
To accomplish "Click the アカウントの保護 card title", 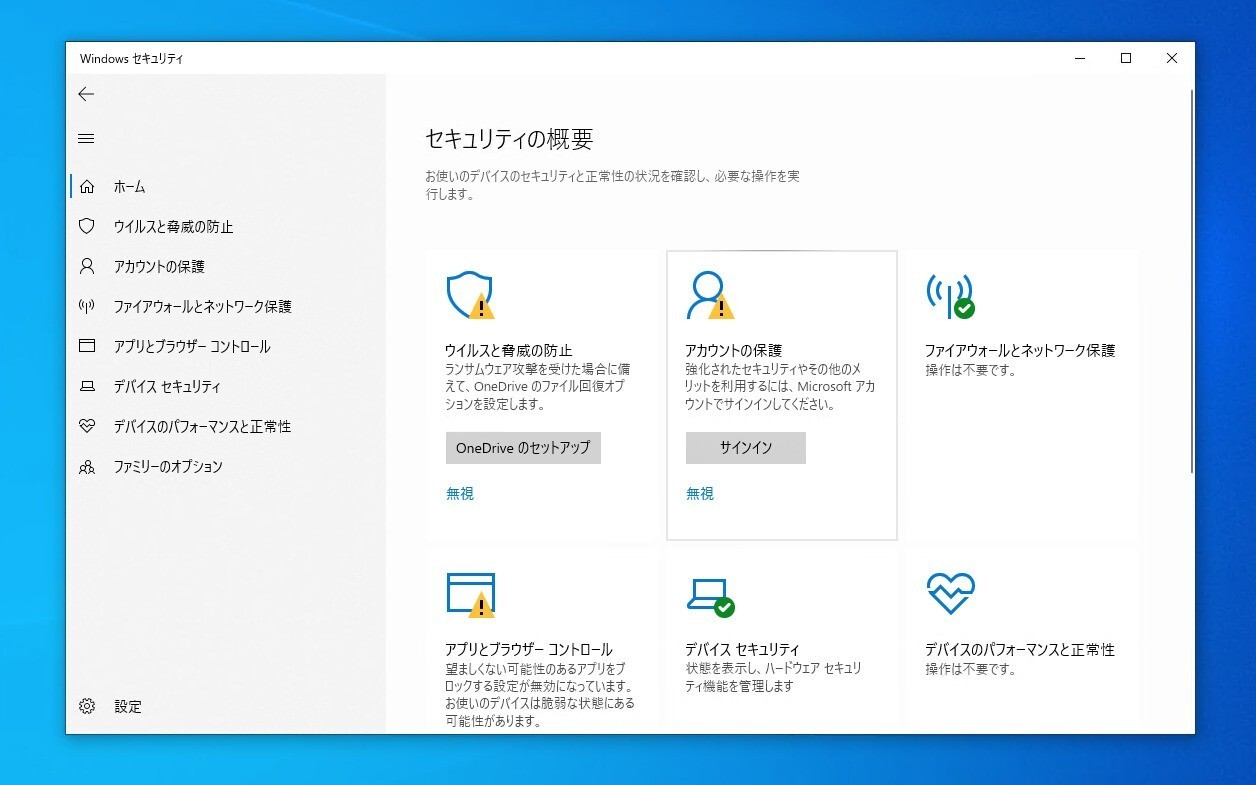I will [734, 351].
